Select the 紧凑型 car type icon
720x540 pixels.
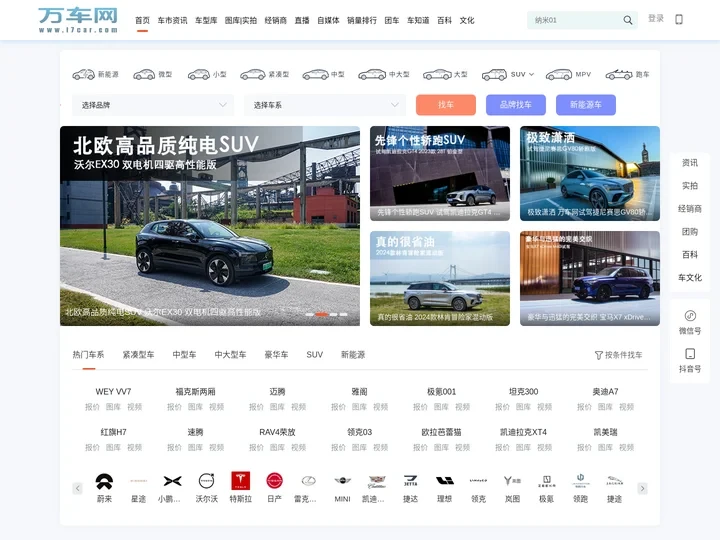[x=253, y=74]
